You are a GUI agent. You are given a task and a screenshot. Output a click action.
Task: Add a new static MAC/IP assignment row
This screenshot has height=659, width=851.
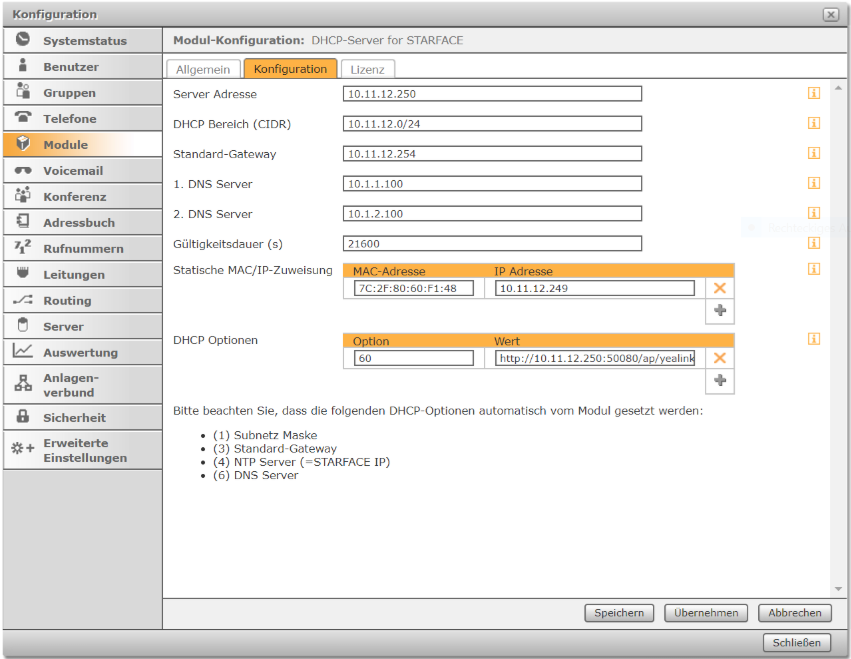coord(720,310)
